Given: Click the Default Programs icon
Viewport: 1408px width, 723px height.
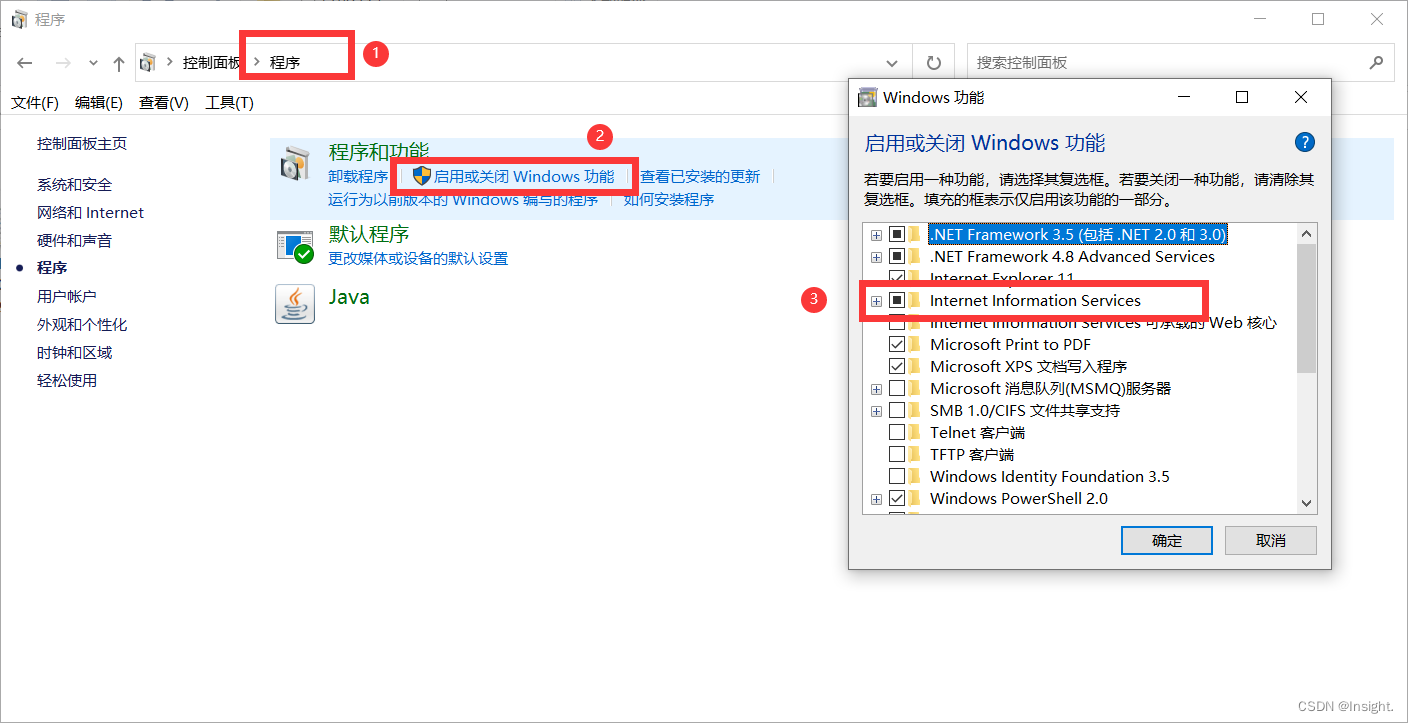Looking at the screenshot, I should click(295, 246).
